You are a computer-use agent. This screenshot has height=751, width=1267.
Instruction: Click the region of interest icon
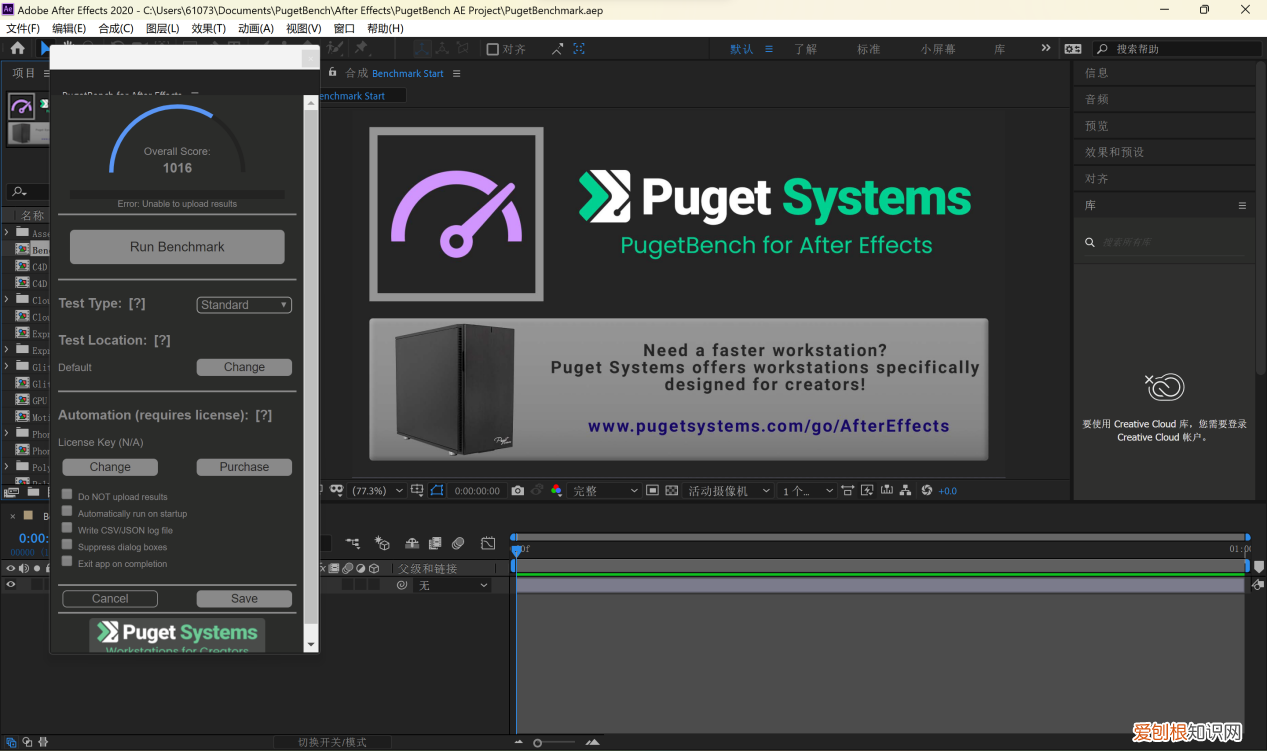652,491
